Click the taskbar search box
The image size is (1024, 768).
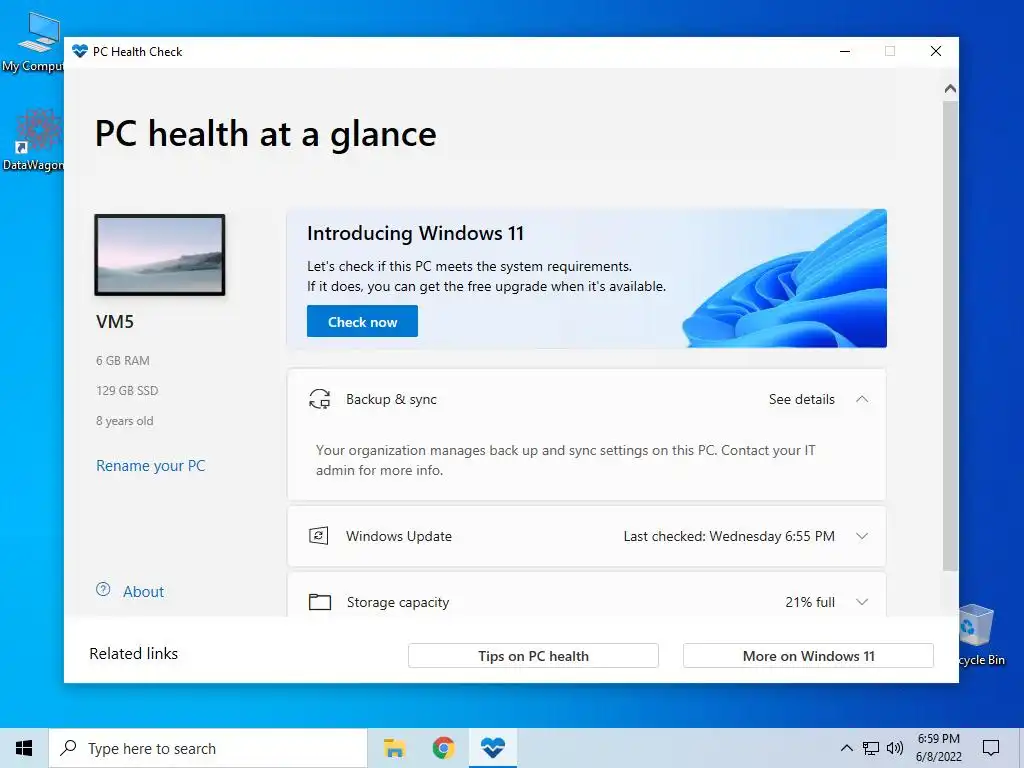pyautogui.click(x=208, y=748)
